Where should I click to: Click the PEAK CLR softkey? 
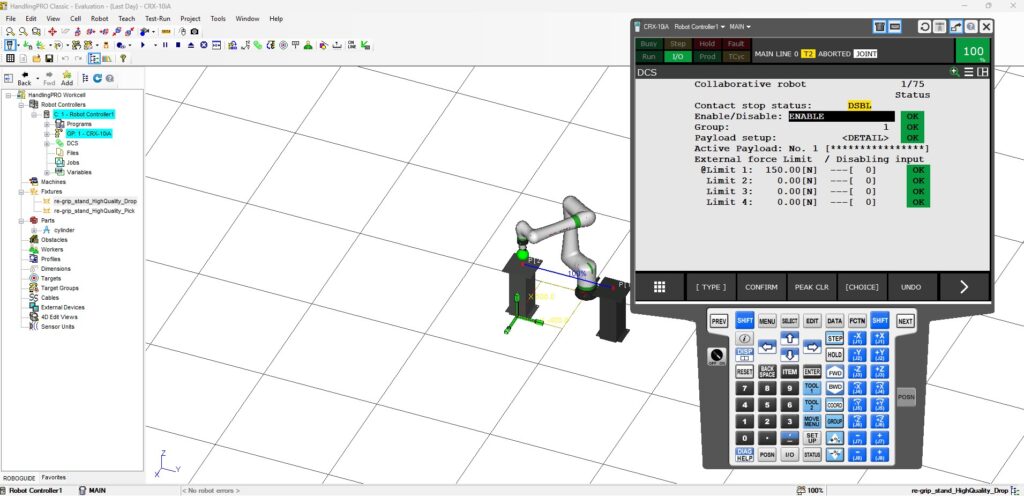(x=812, y=287)
